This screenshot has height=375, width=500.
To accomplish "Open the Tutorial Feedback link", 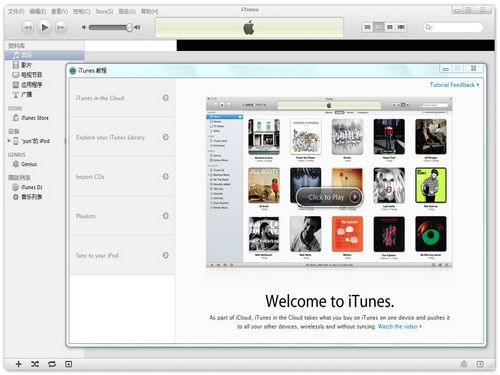I will pyautogui.click(x=454, y=85).
